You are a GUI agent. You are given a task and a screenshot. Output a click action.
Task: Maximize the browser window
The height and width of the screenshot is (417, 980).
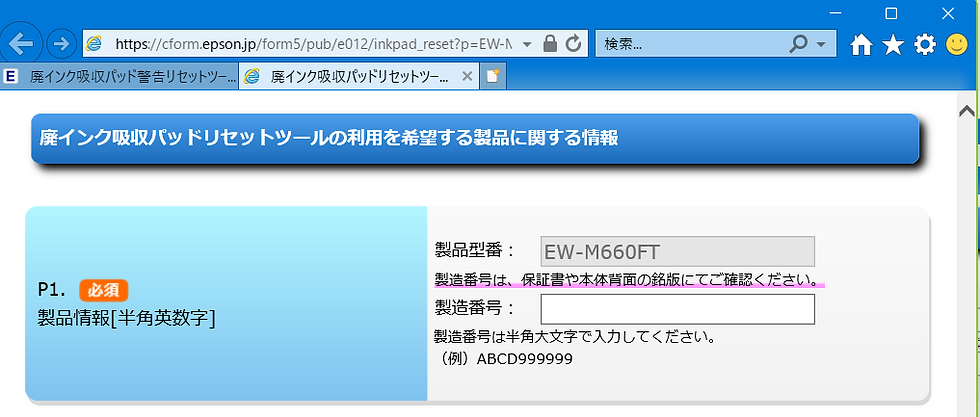tap(892, 13)
